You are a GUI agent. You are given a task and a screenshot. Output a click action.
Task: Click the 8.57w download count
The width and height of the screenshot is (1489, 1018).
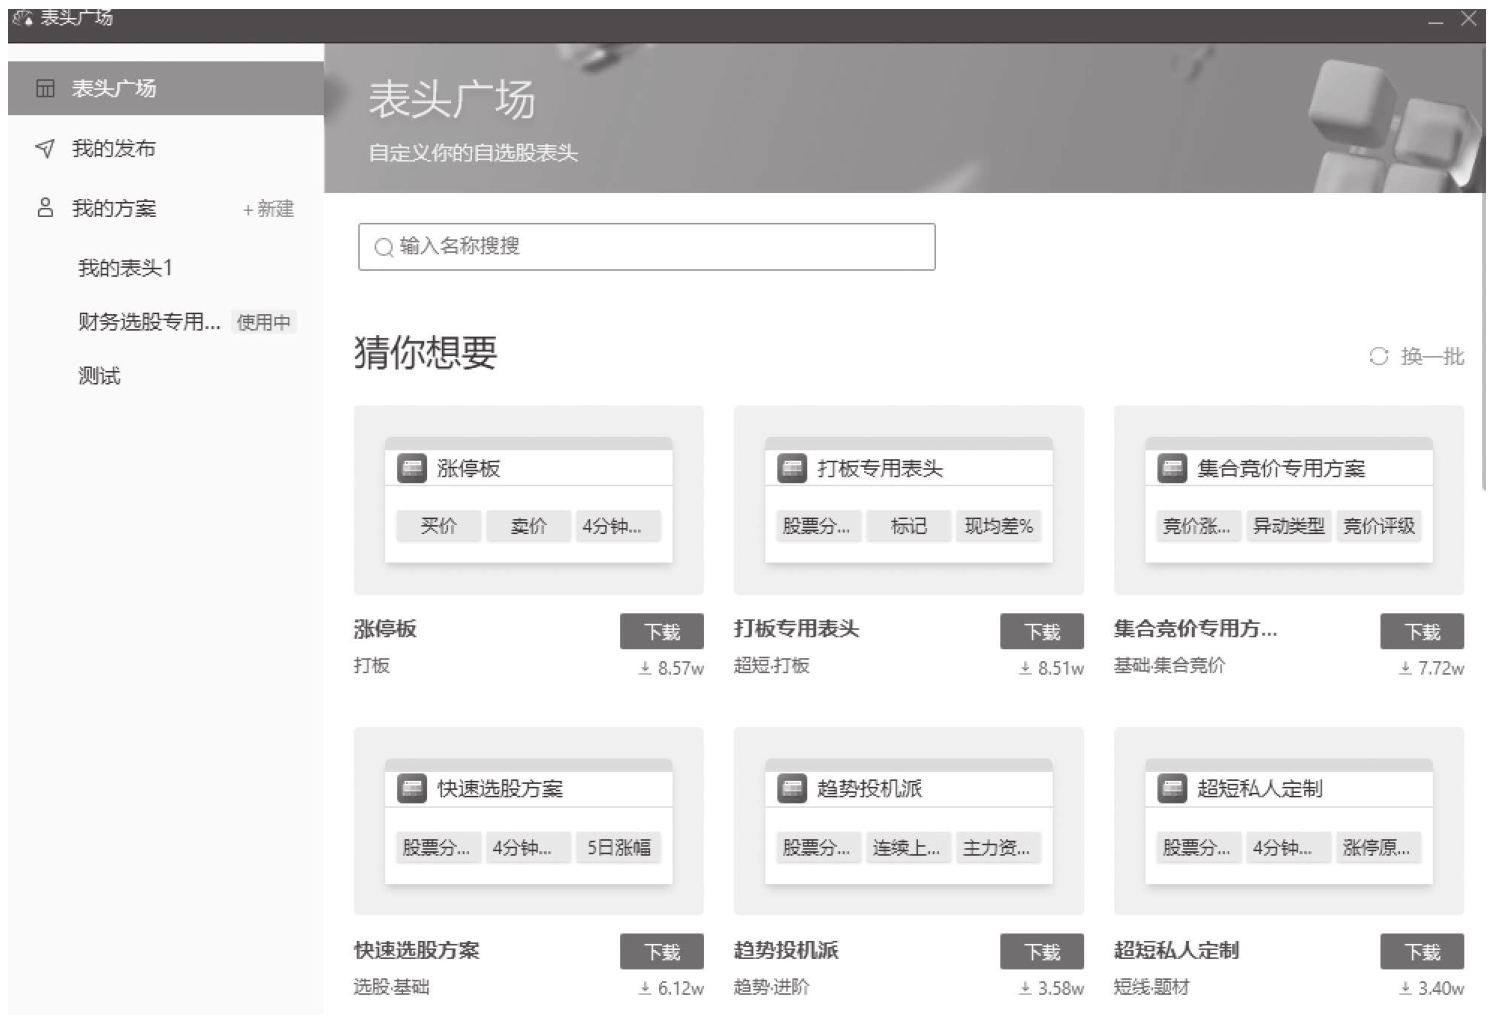coord(672,668)
